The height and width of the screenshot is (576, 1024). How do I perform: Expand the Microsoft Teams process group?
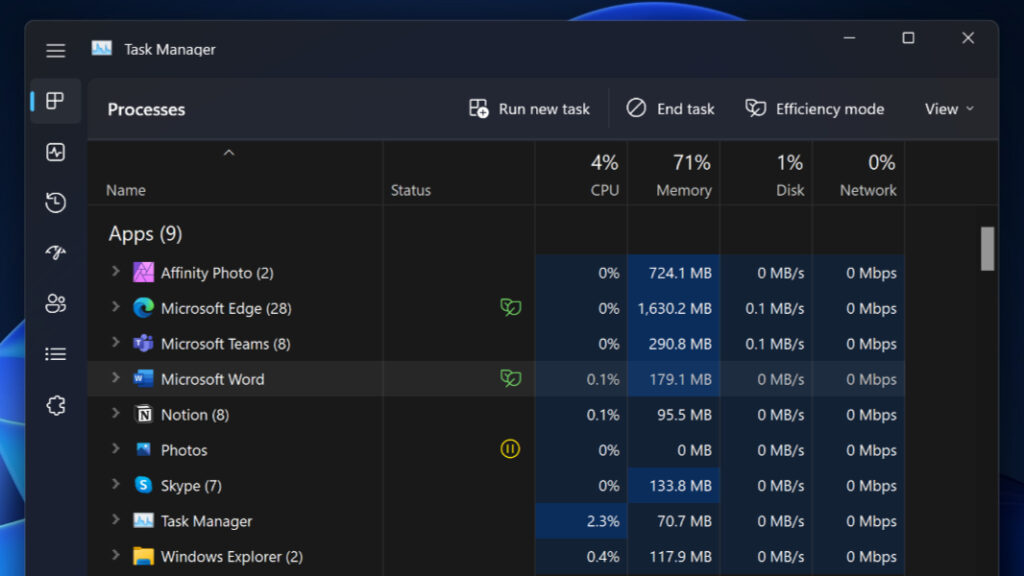116,342
